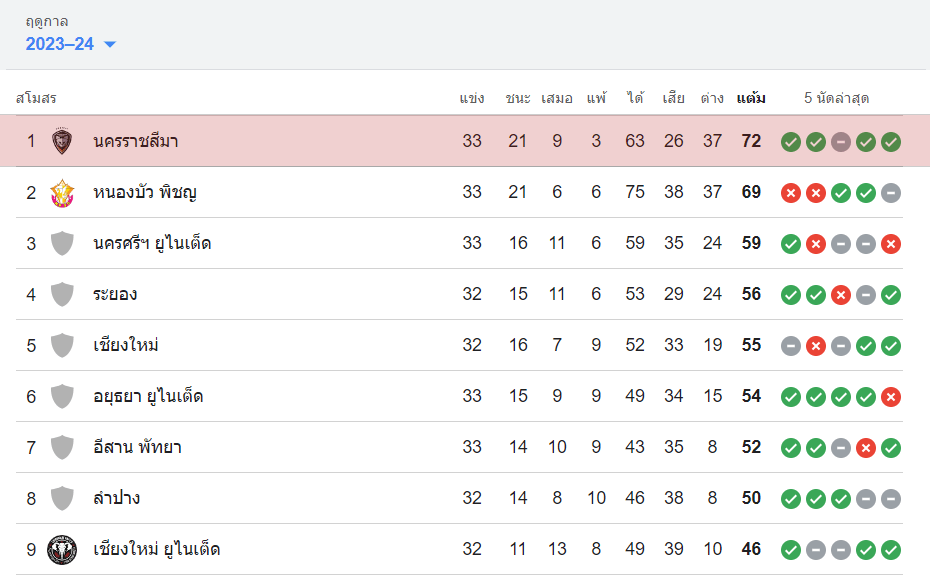Click the สโมสร club column header

pos(36,98)
